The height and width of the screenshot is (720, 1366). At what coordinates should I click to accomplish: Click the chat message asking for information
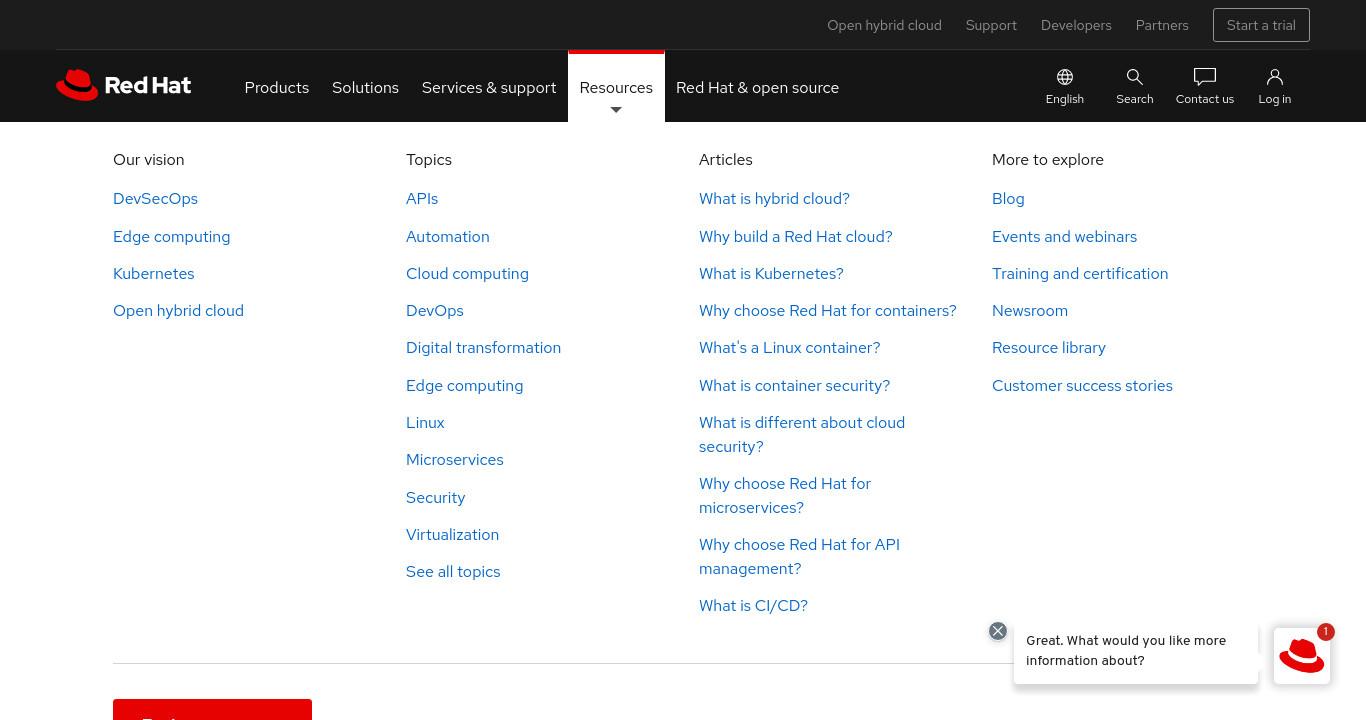tap(1136, 651)
